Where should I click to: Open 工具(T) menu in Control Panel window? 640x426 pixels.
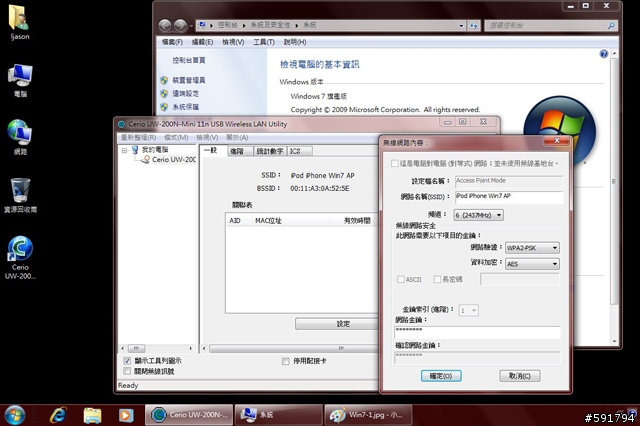coord(264,42)
